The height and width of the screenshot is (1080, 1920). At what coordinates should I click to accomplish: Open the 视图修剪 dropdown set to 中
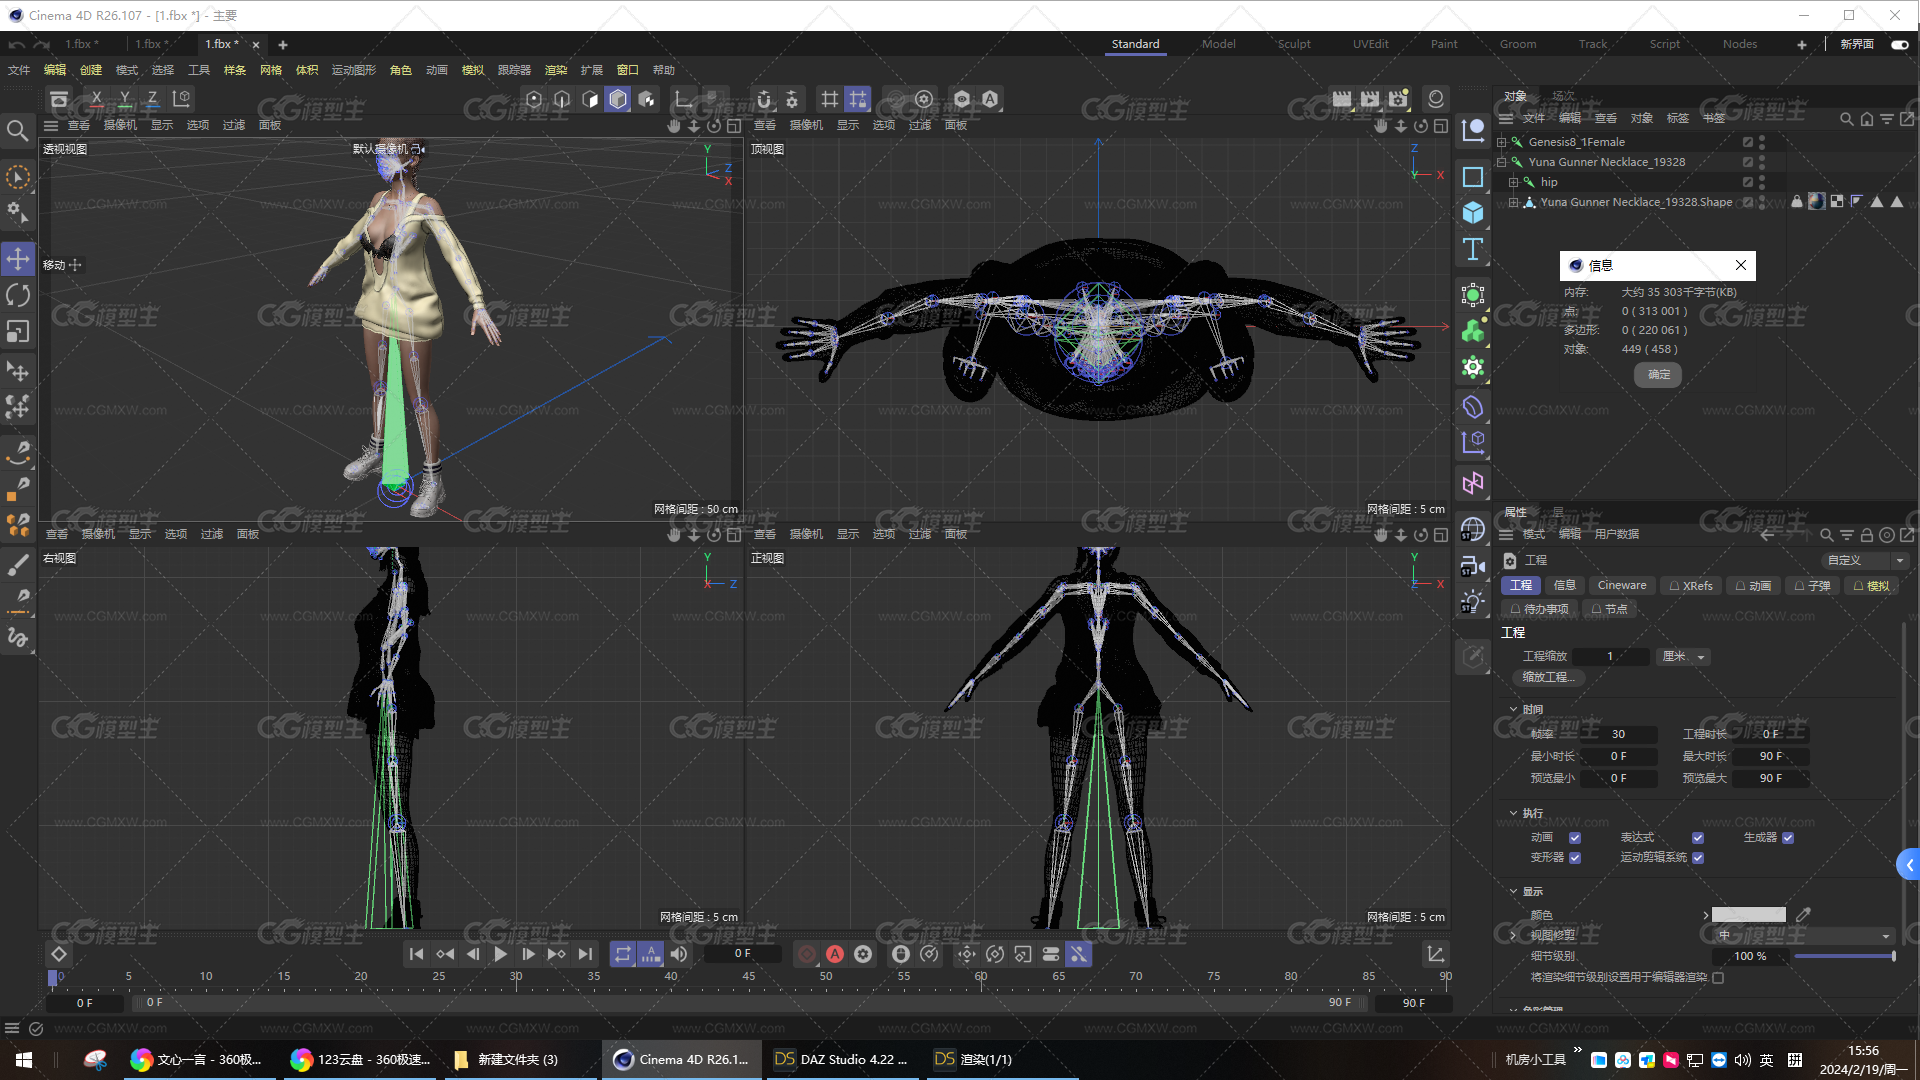pos(1803,936)
